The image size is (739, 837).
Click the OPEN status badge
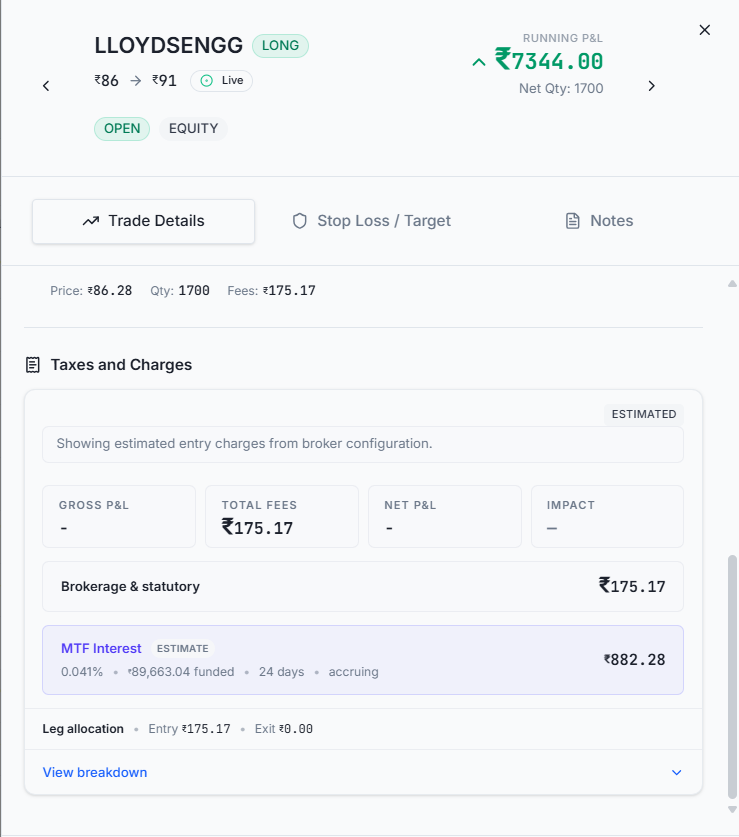(122, 129)
